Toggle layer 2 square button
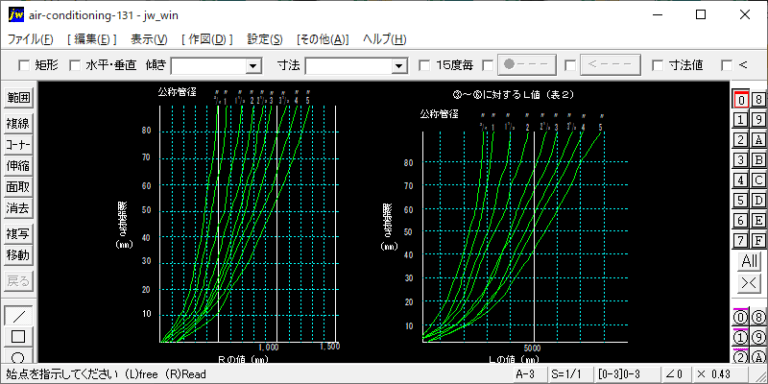The height and width of the screenshot is (384, 768). [x=741, y=140]
